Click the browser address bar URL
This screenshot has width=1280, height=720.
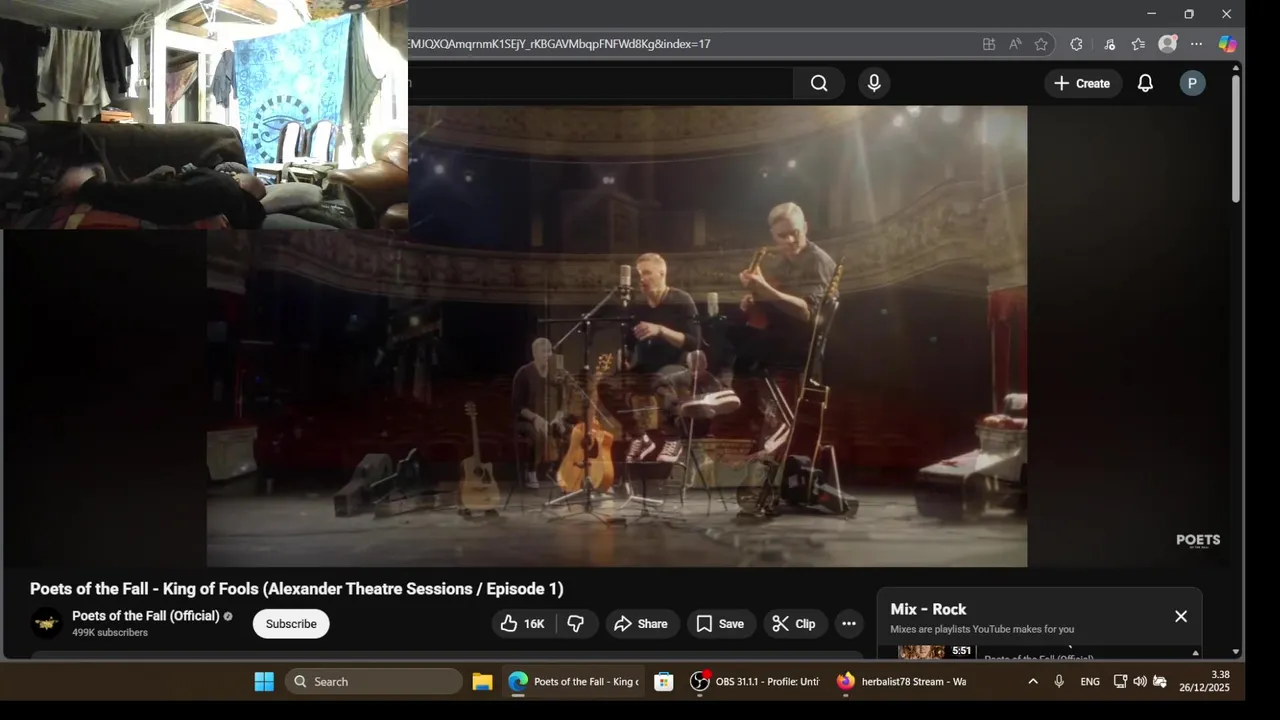point(560,44)
